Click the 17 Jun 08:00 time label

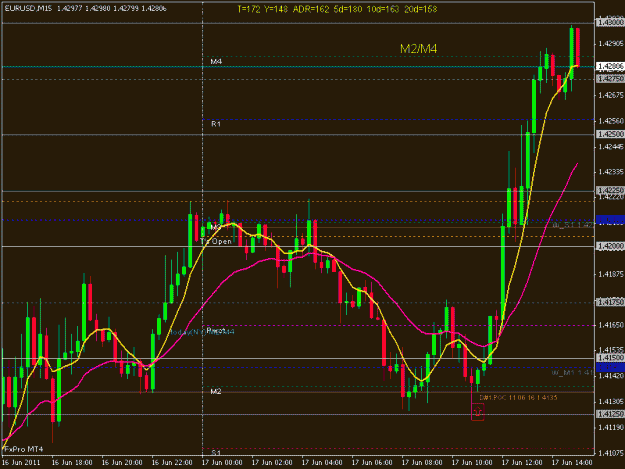point(422,463)
